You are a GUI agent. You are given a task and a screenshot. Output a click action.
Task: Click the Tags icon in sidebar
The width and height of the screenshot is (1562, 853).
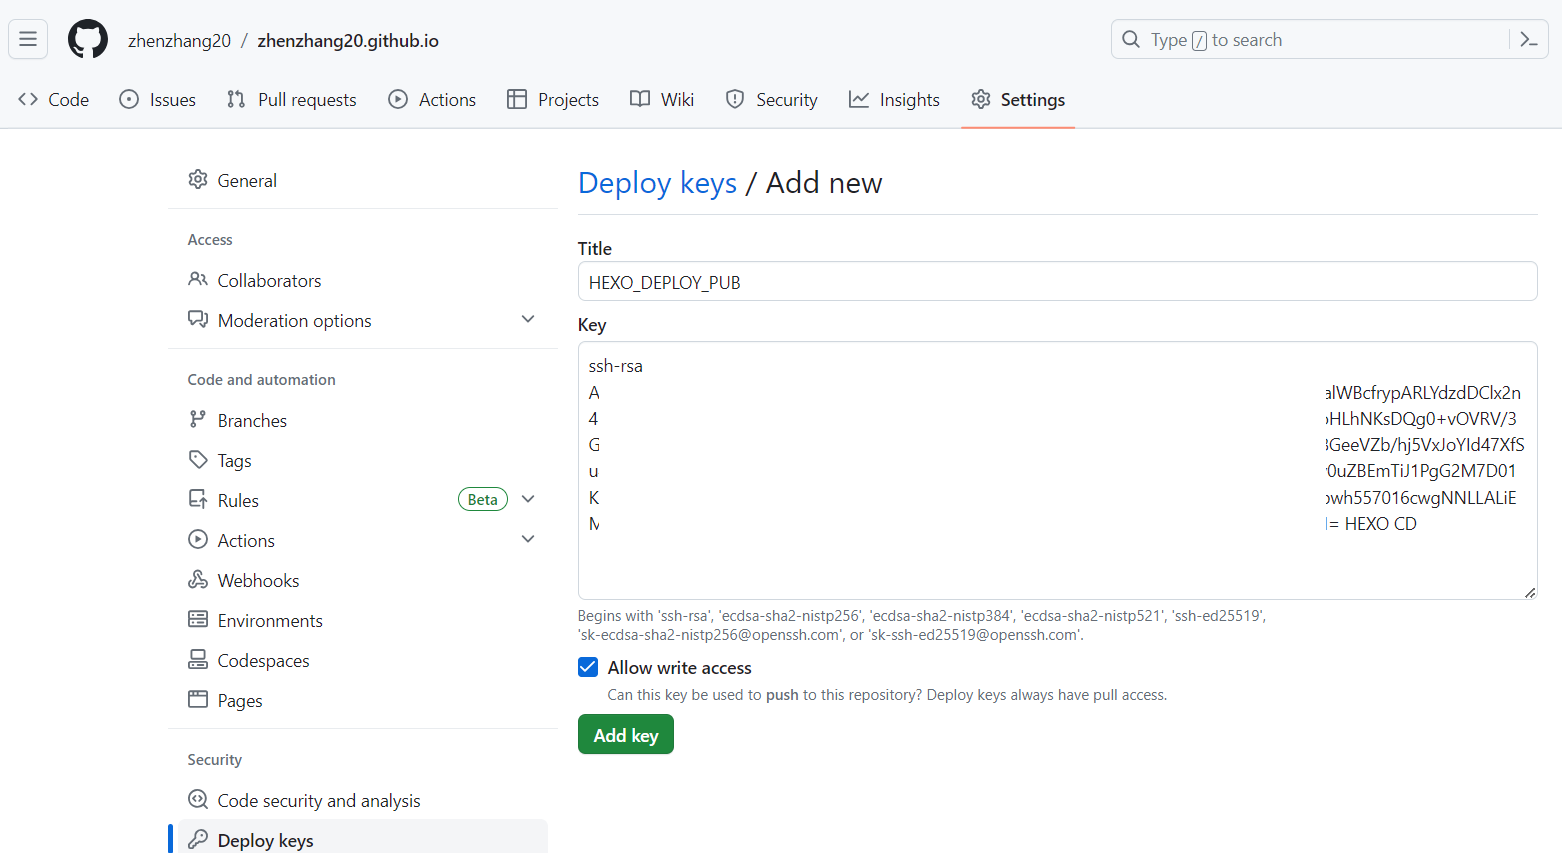coord(198,460)
